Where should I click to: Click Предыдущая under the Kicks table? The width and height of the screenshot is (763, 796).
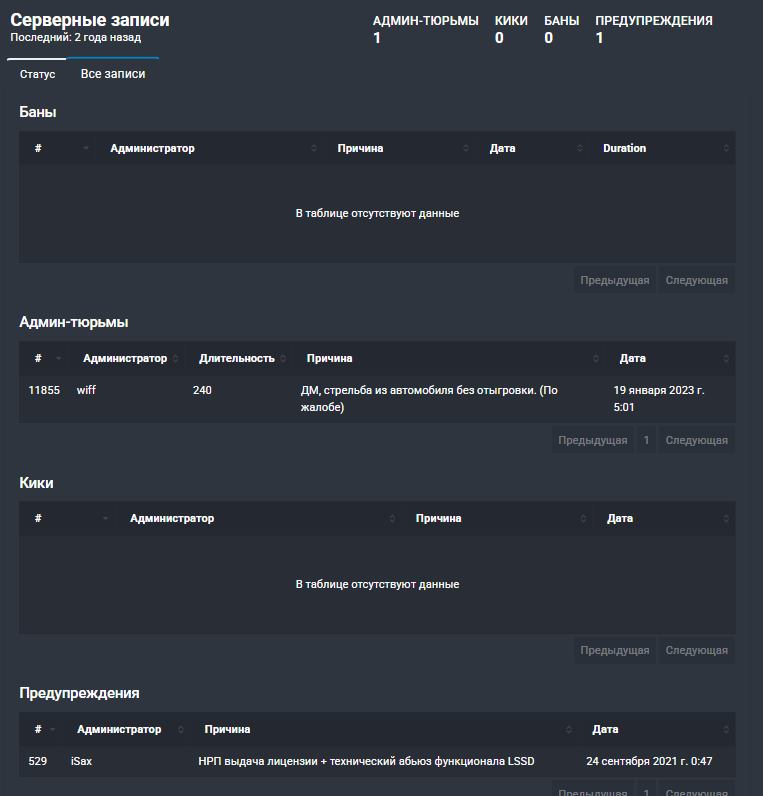[614, 650]
